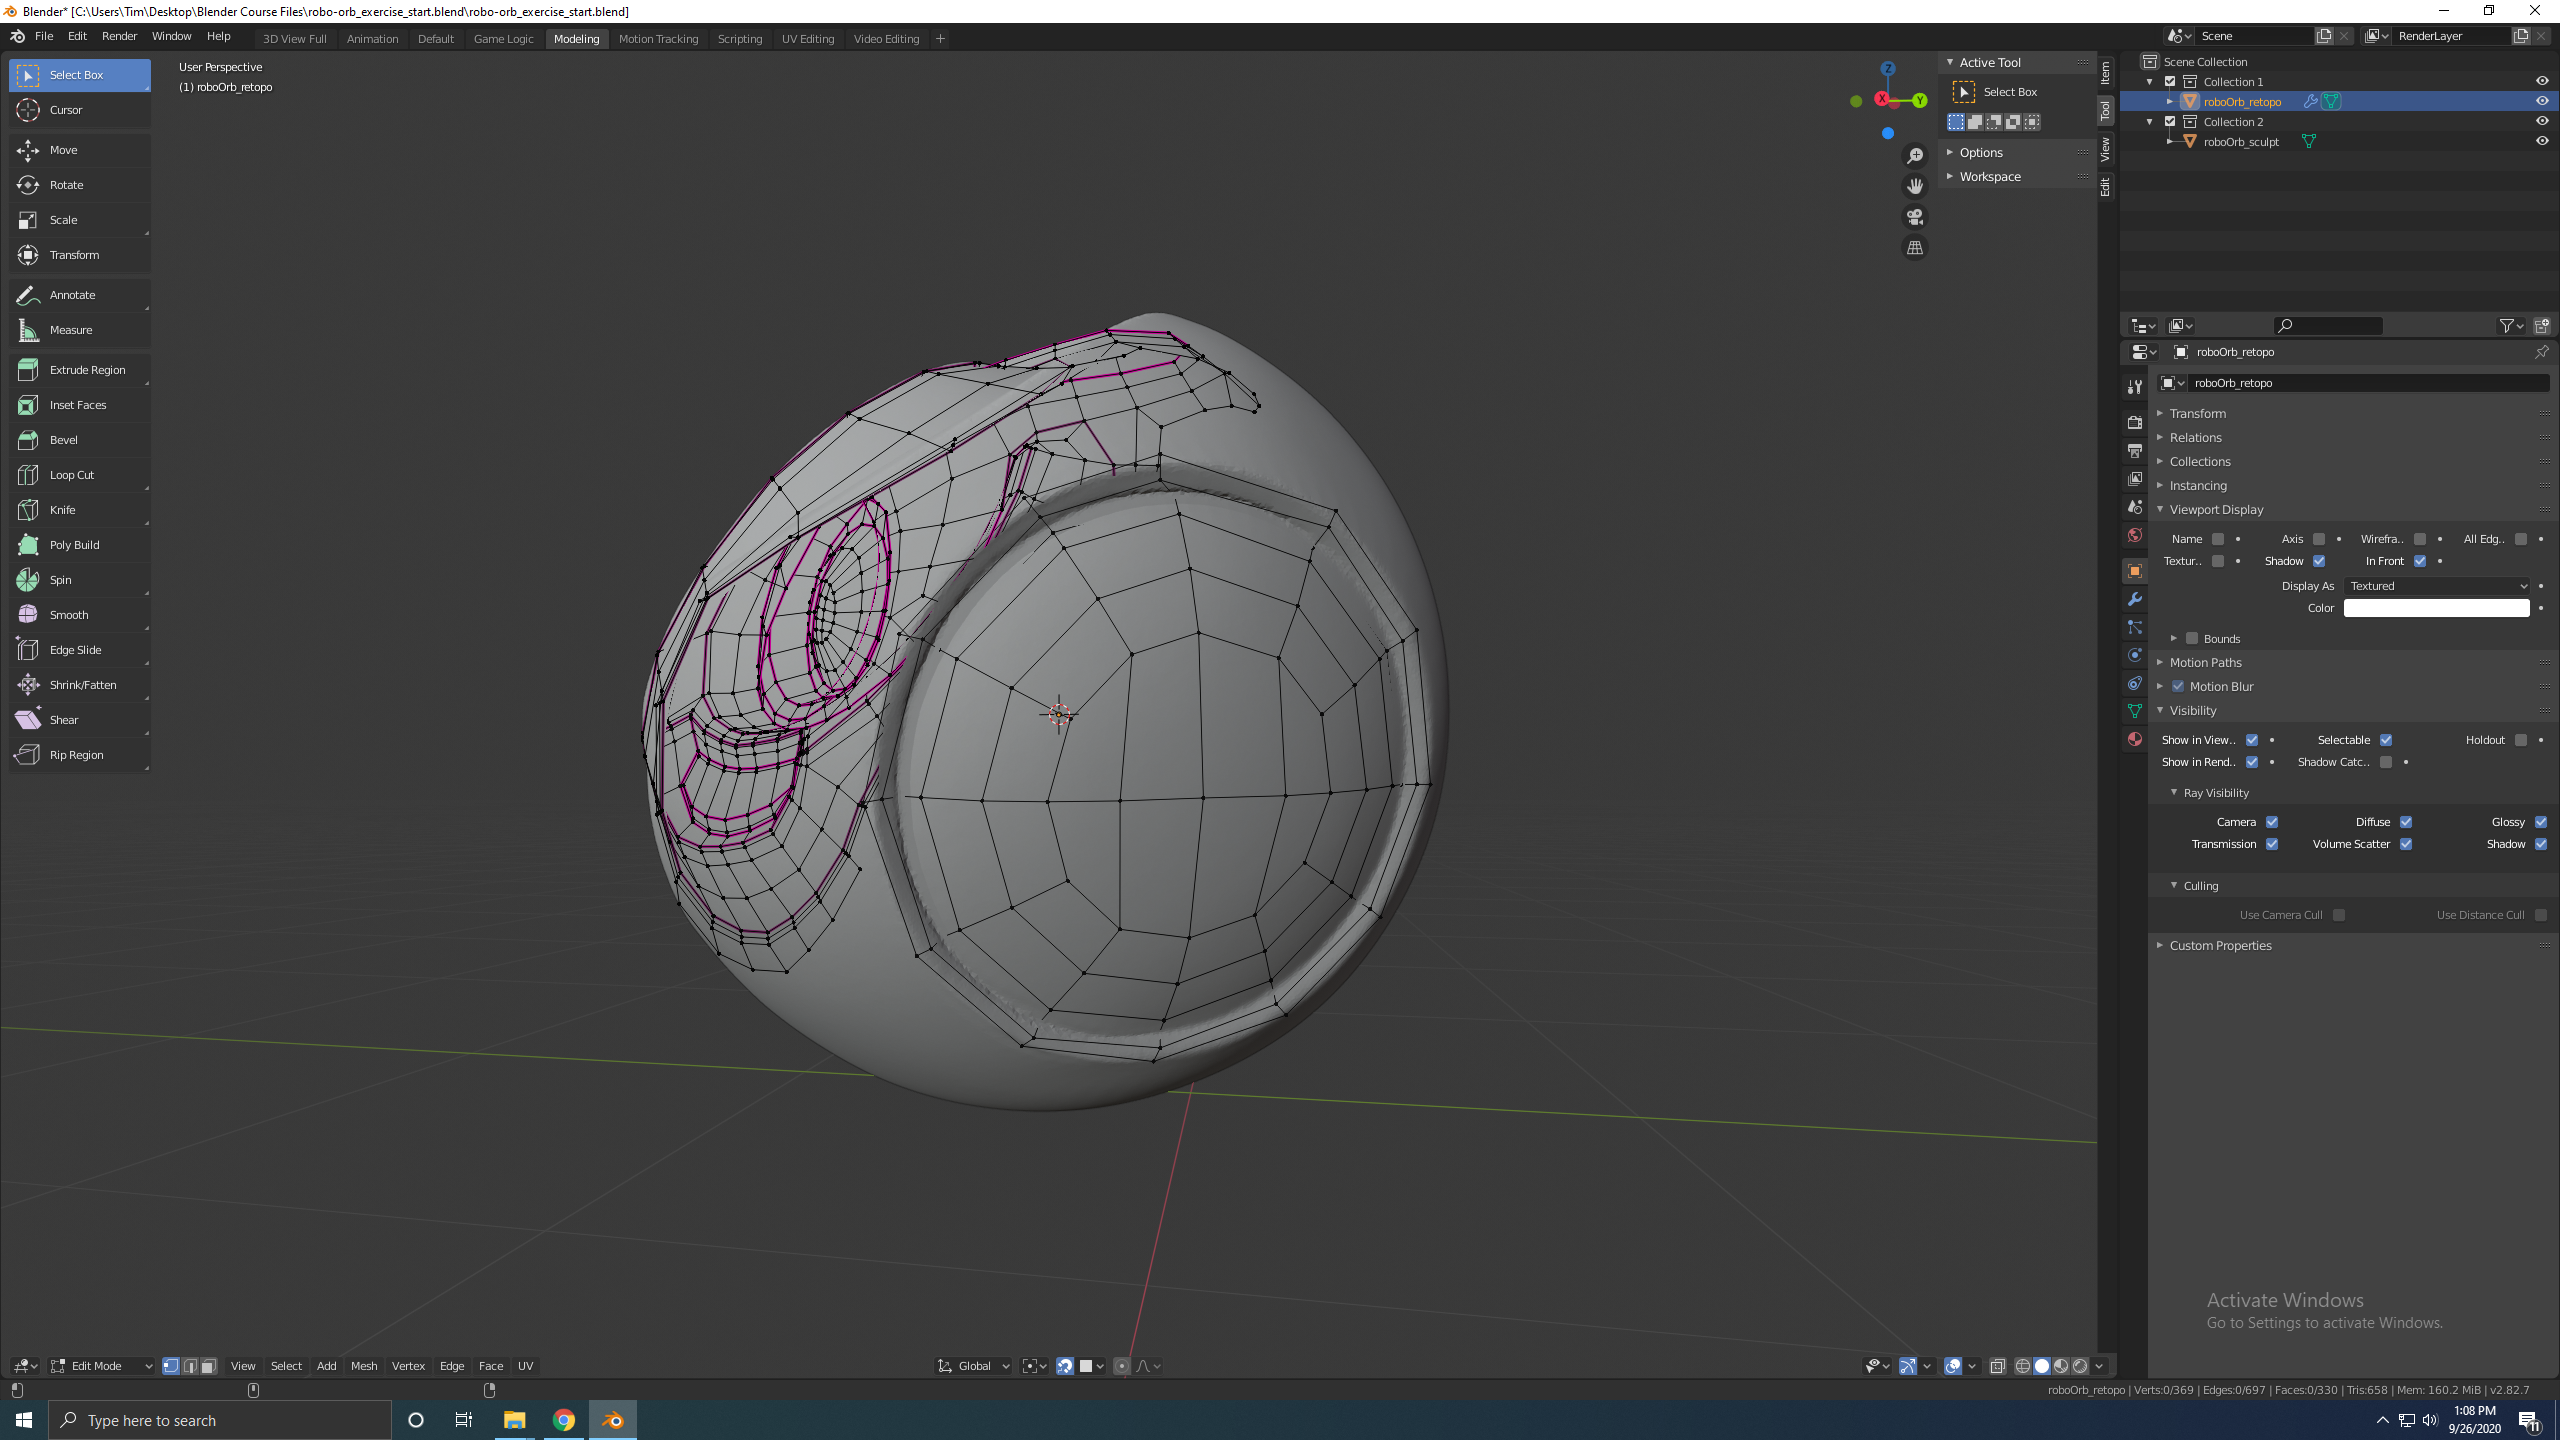Select the Knife tool
Screen dimensions: 2560x1440
click(62, 510)
